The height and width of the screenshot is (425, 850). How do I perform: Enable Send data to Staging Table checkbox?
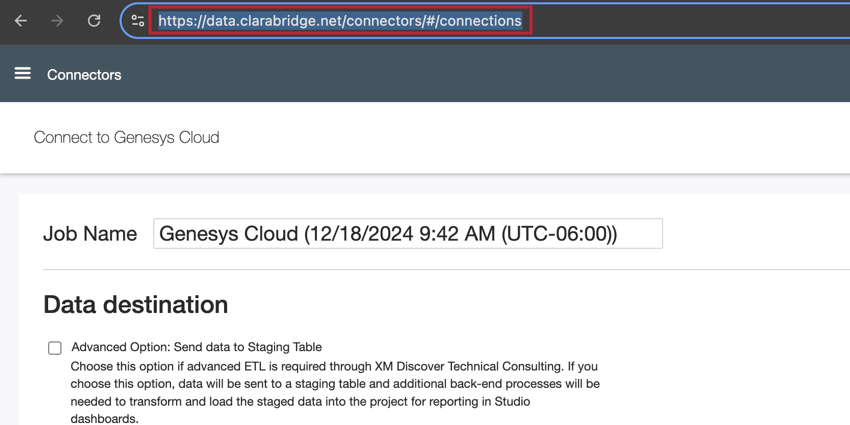[x=55, y=348]
